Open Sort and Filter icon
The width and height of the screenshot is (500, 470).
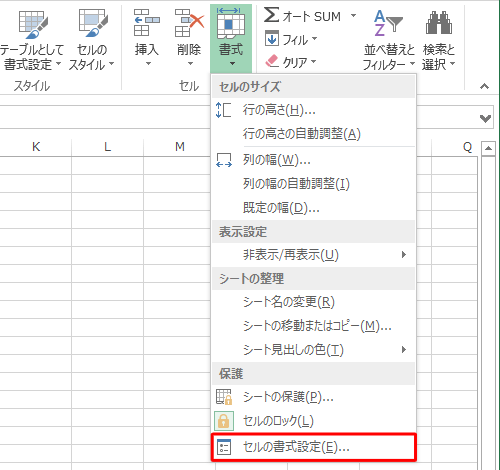pos(388,23)
